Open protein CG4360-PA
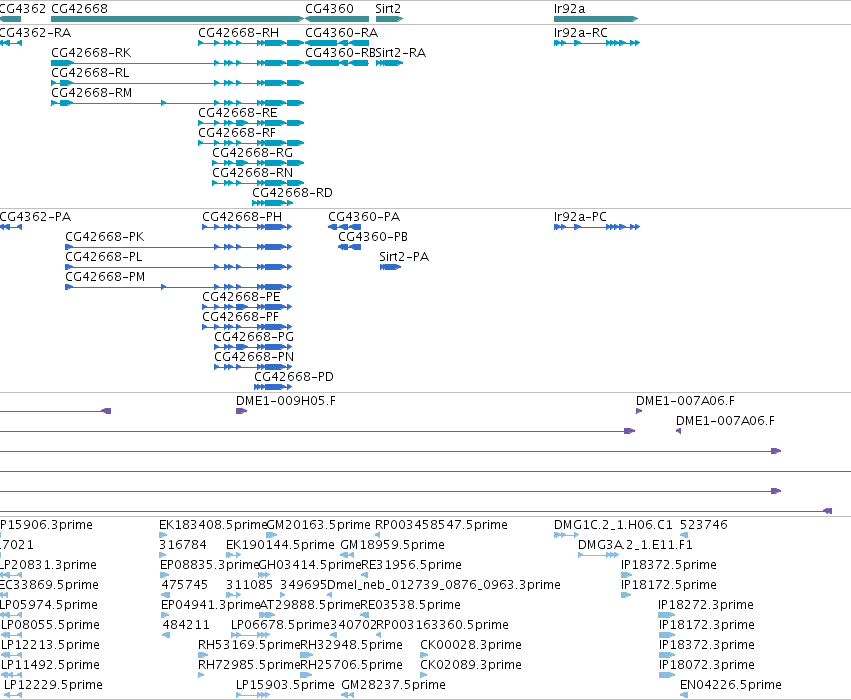This screenshot has width=851, height=700. pos(364,217)
